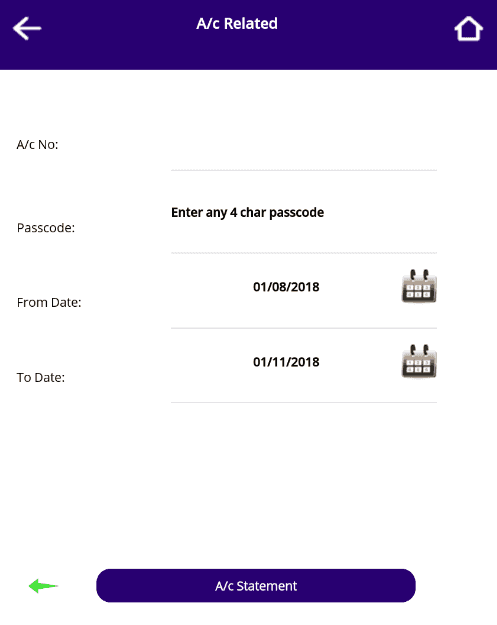Tap the To Date: label
The image size is (497, 625).
pyautogui.click(x=41, y=377)
